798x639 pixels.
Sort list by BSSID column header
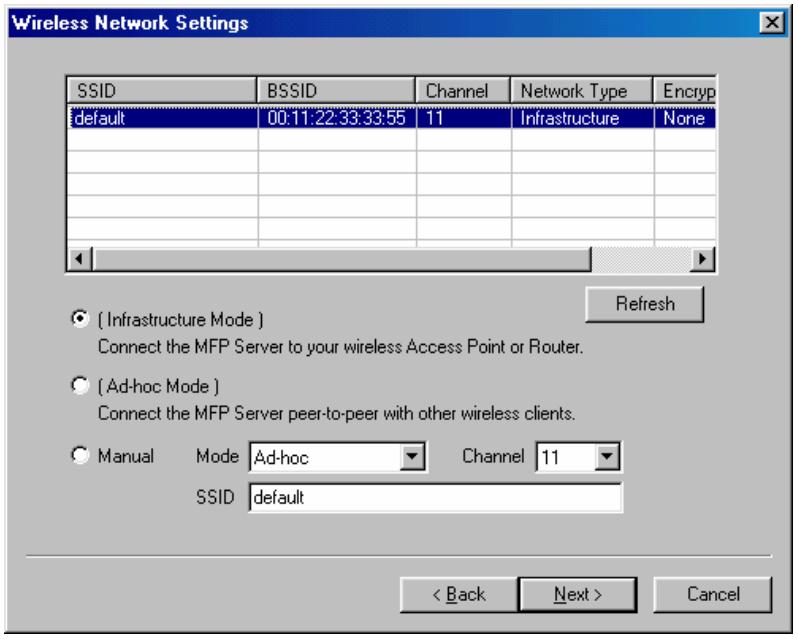(336, 91)
